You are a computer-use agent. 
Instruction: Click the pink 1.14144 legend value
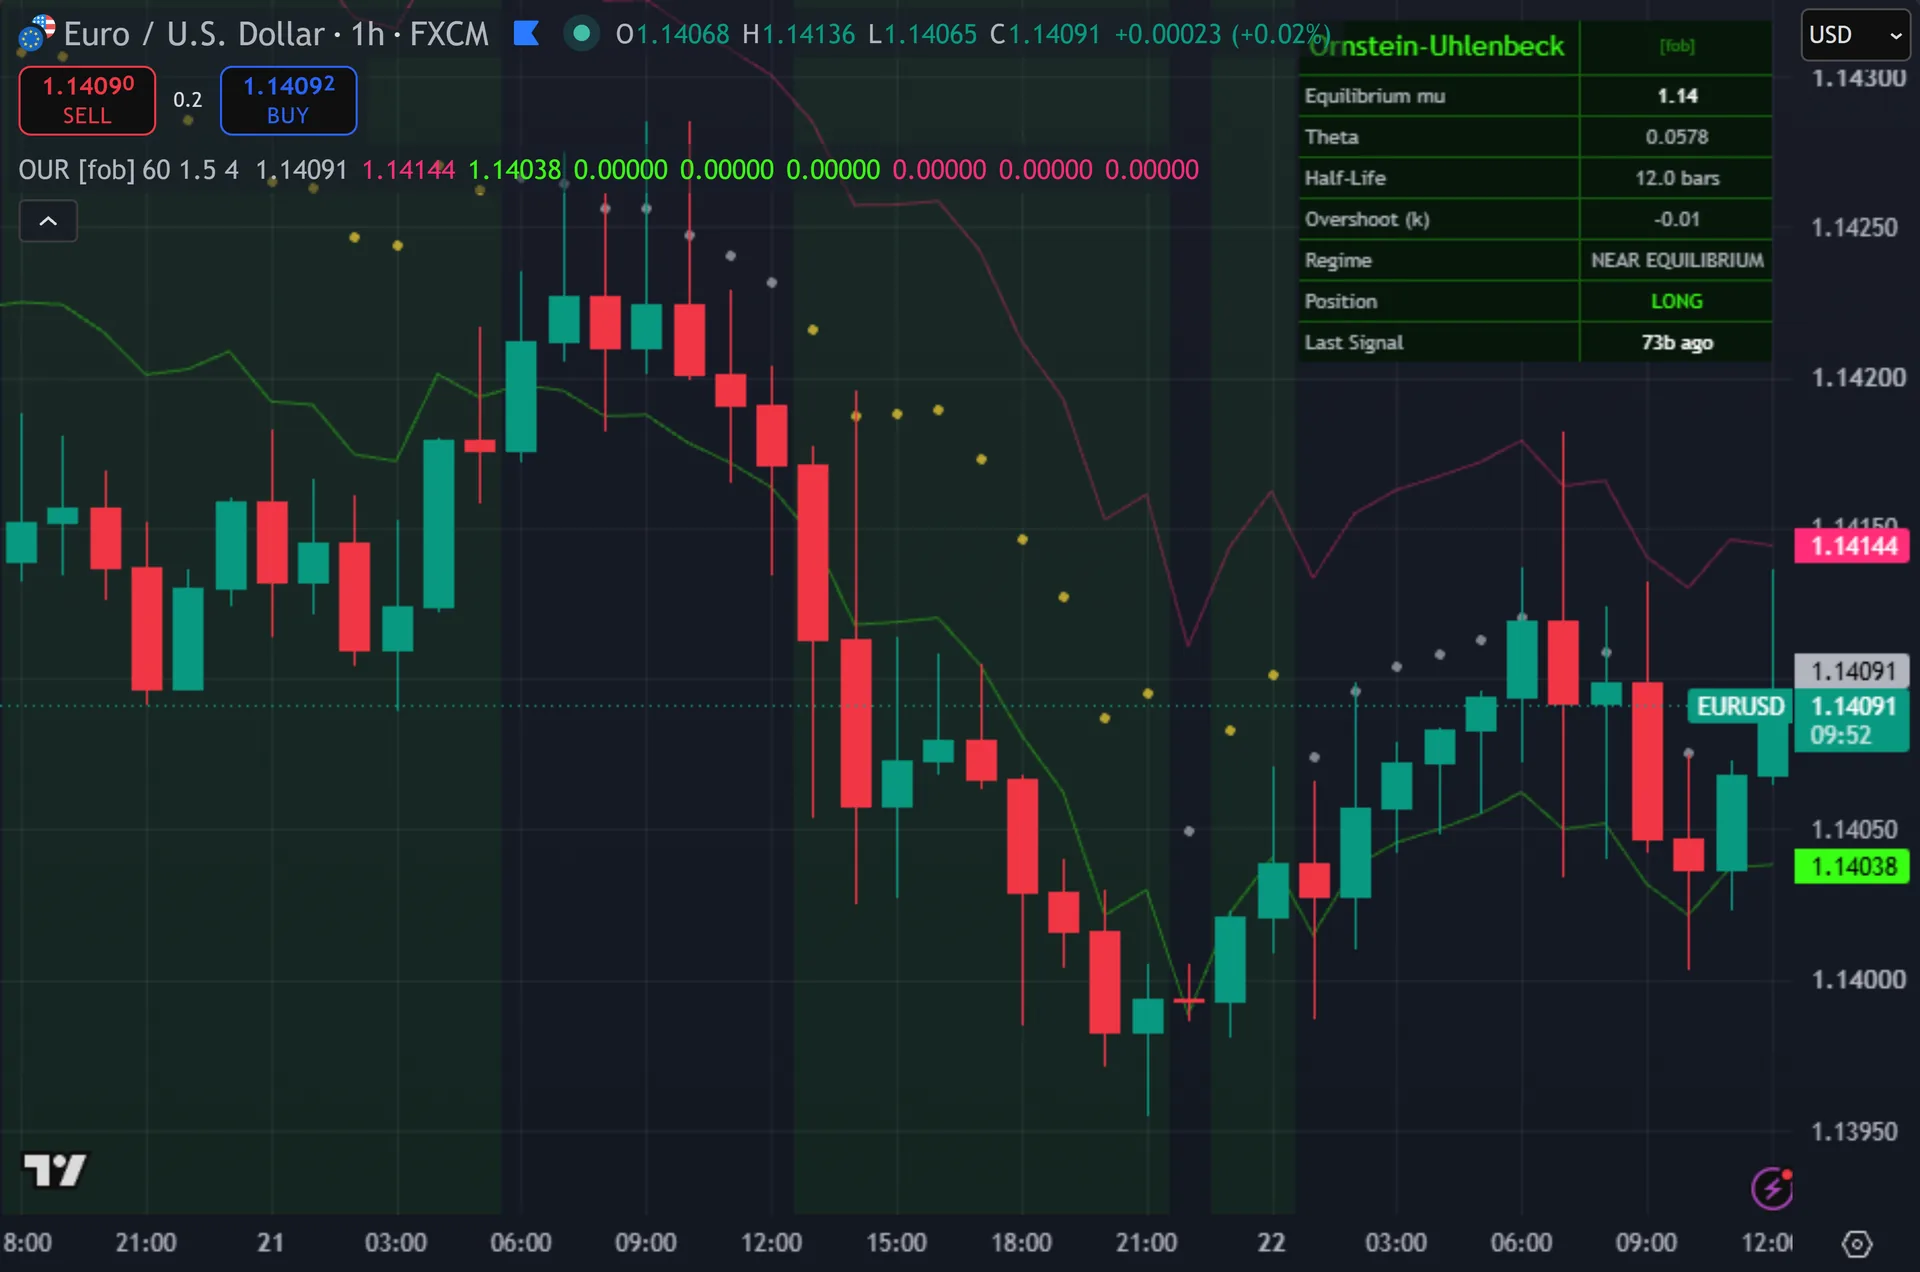click(408, 170)
